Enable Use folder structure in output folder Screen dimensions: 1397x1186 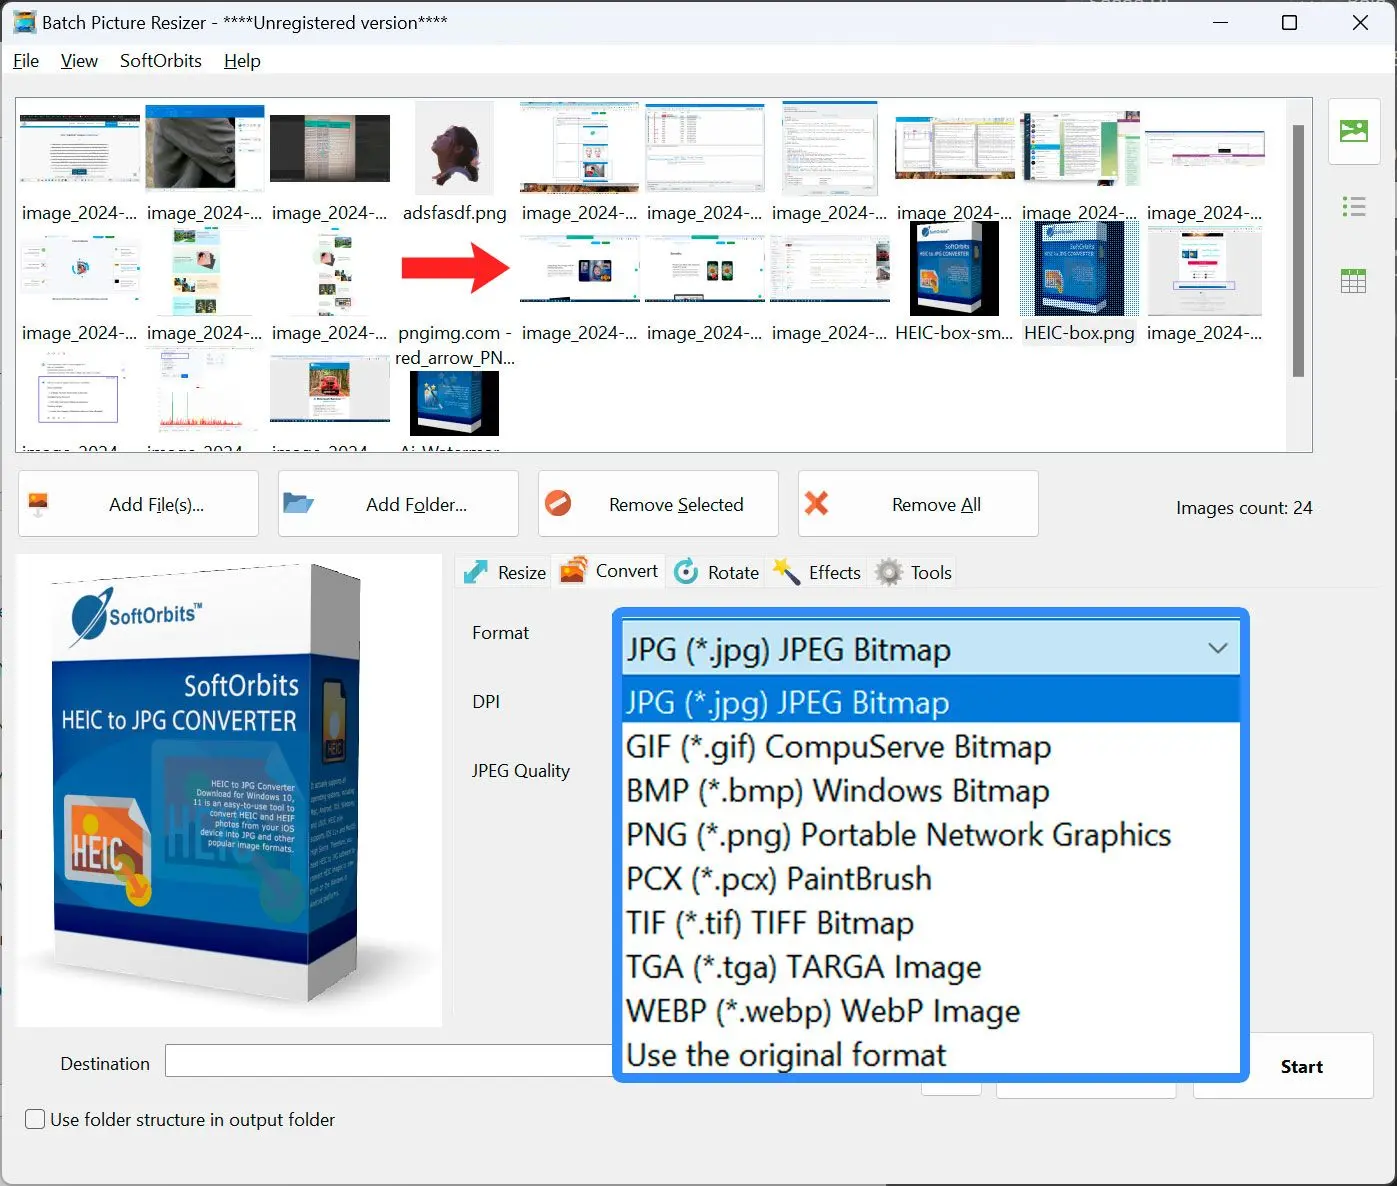tap(35, 1120)
